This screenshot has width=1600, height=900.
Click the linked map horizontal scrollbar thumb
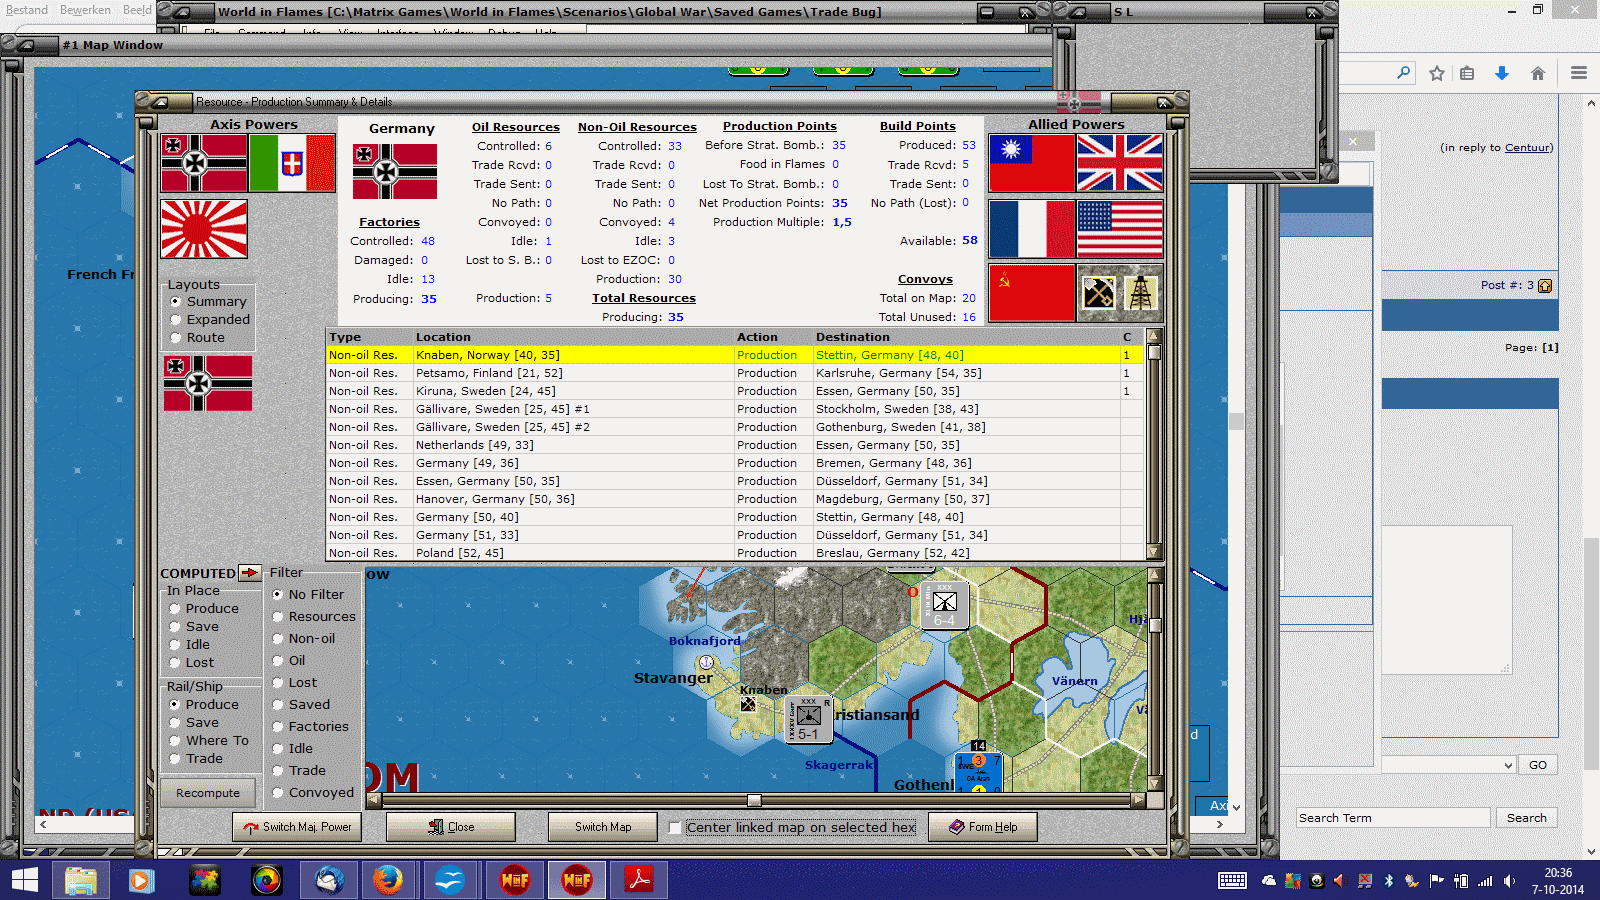[755, 800]
